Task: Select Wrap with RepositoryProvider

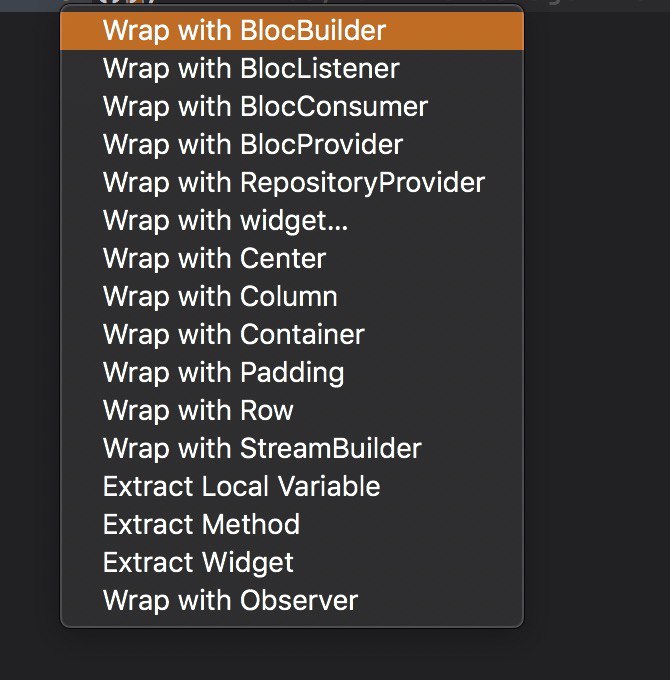Action: 292,183
